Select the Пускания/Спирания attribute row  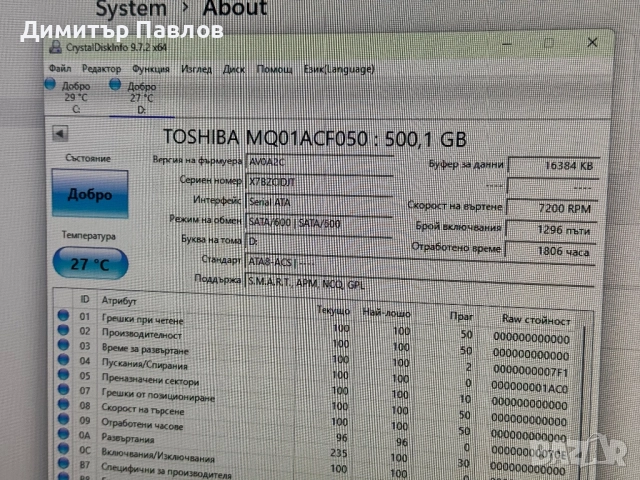pyautogui.click(x=314, y=373)
